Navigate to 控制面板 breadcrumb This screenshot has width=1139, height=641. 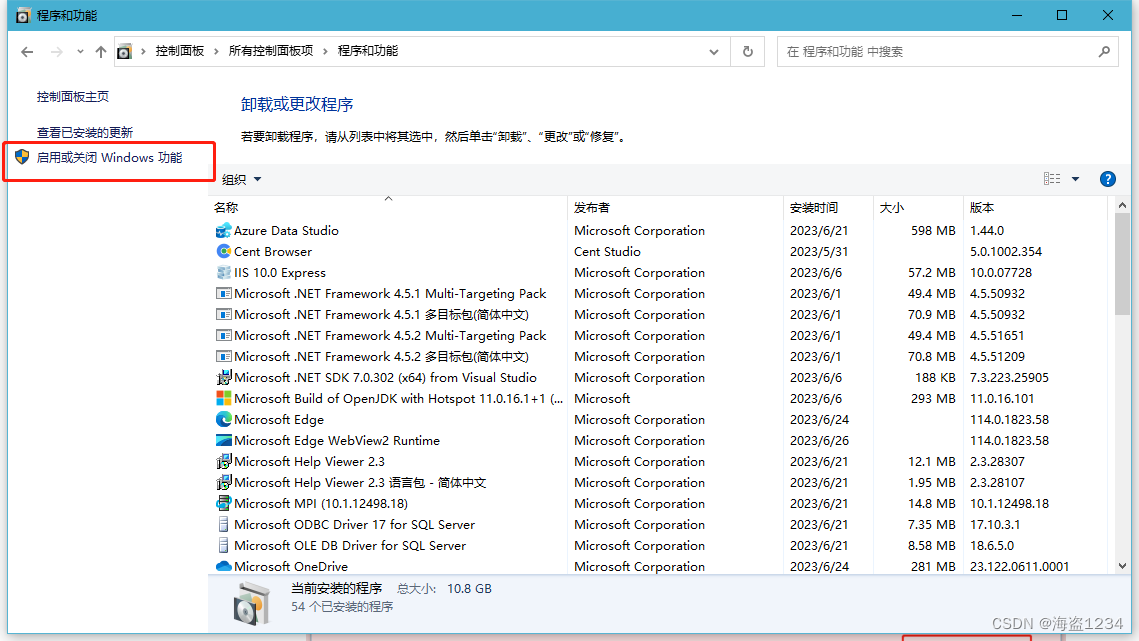pyautogui.click(x=179, y=51)
